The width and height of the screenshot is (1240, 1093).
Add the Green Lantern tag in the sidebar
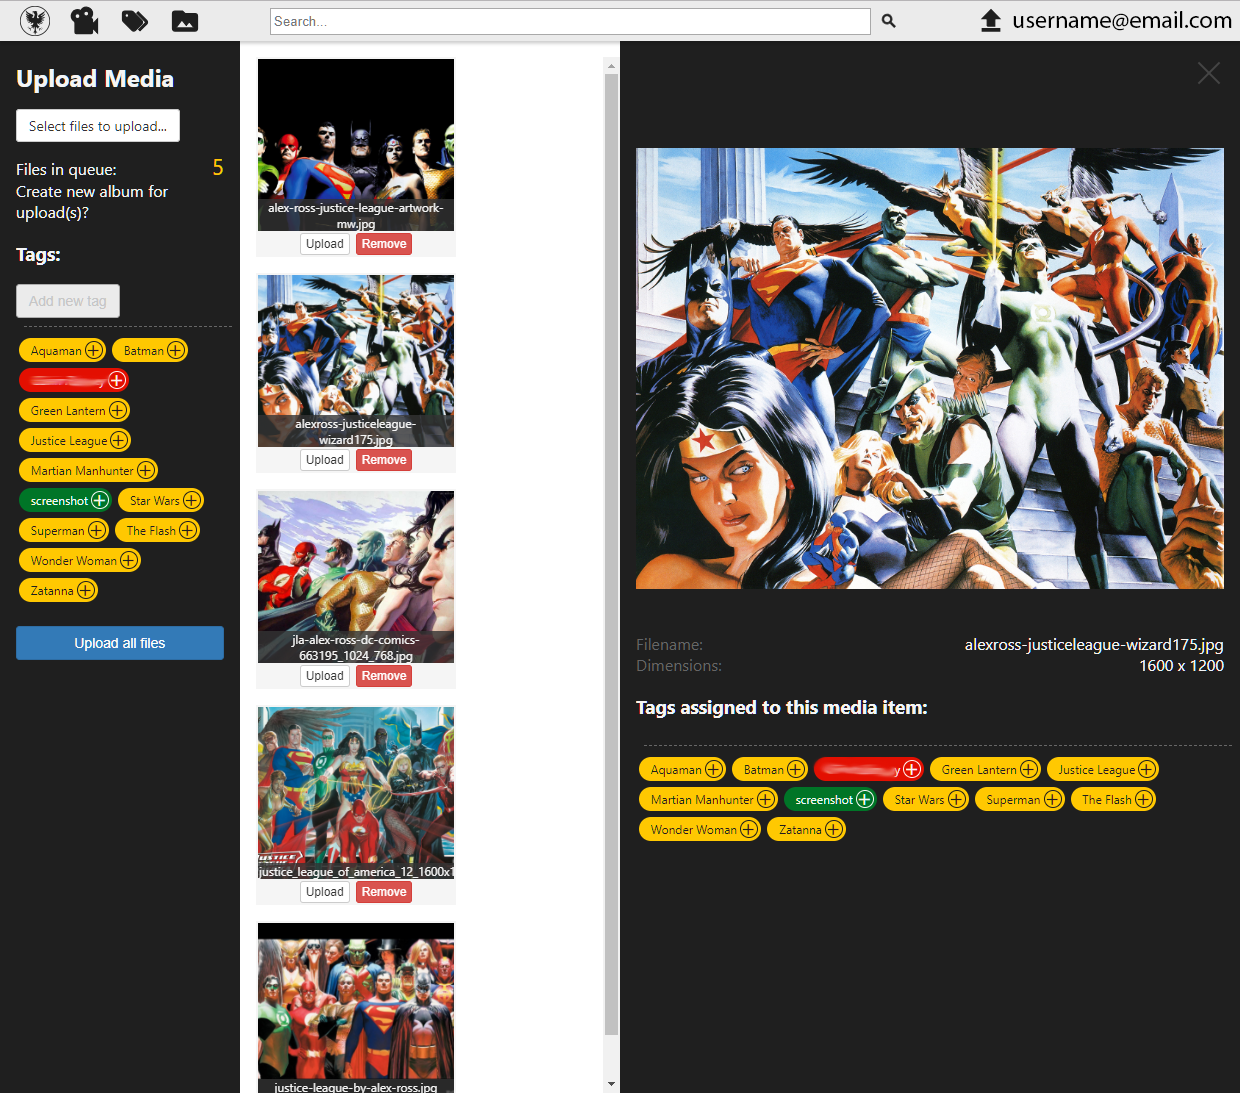[x=118, y=410]
